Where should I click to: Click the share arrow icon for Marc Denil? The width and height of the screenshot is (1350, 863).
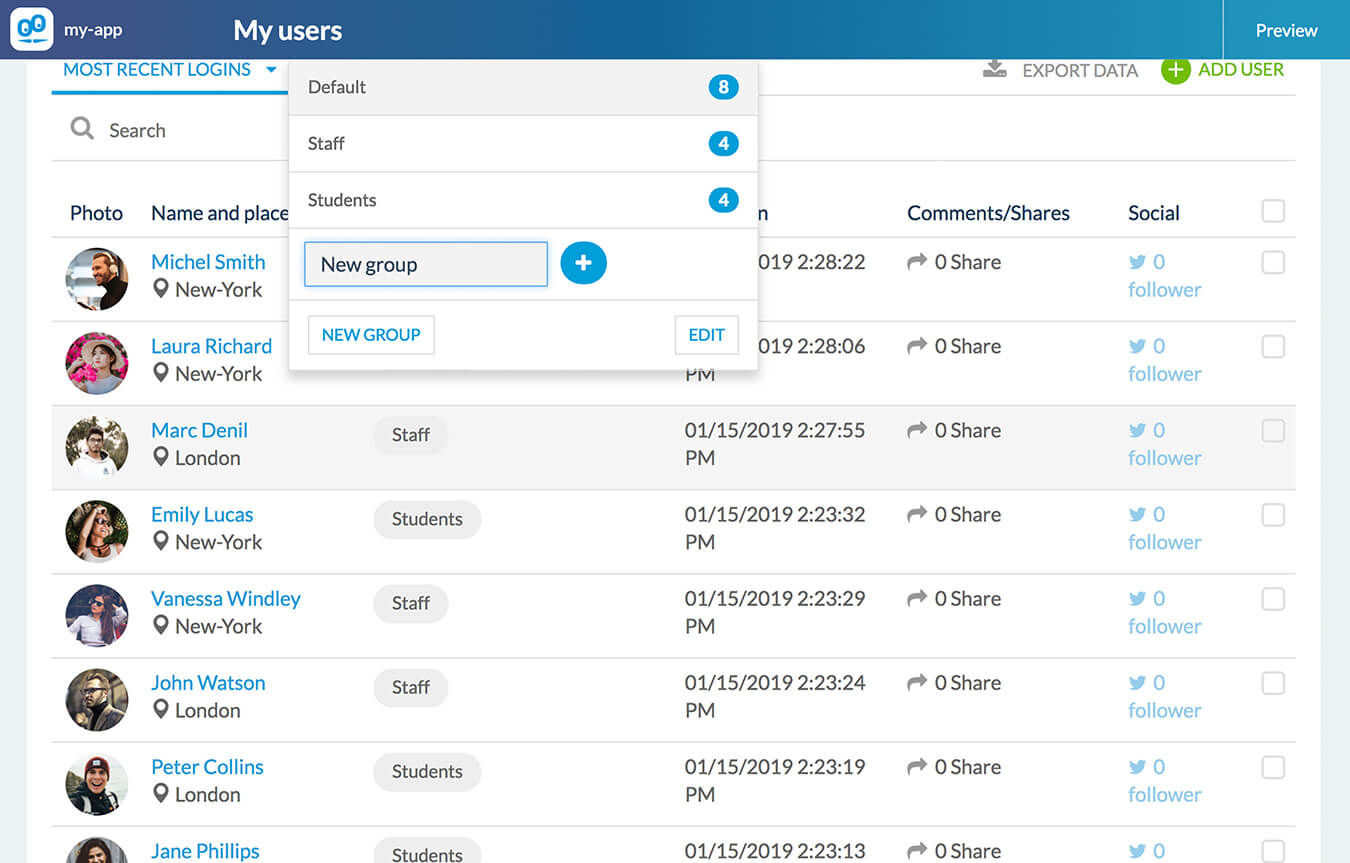[916, 430]
